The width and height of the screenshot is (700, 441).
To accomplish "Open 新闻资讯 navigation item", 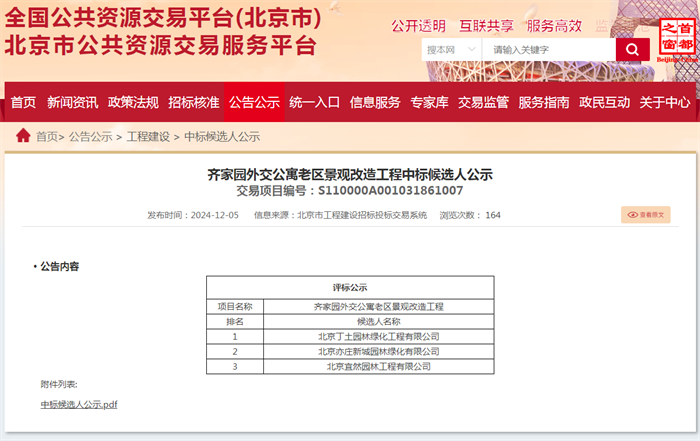I will [73, 102].
